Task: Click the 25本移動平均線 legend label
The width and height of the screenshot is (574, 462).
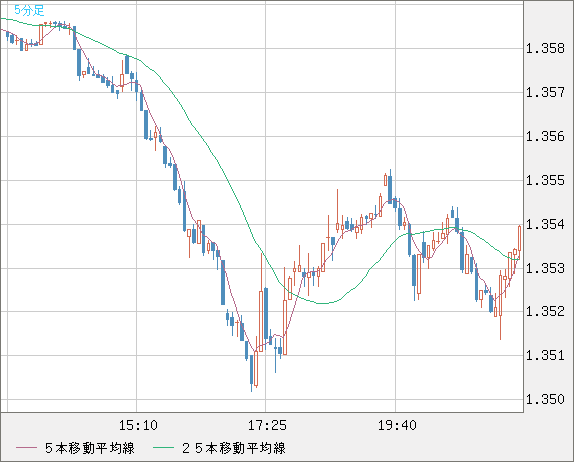Action: point(234,448)
